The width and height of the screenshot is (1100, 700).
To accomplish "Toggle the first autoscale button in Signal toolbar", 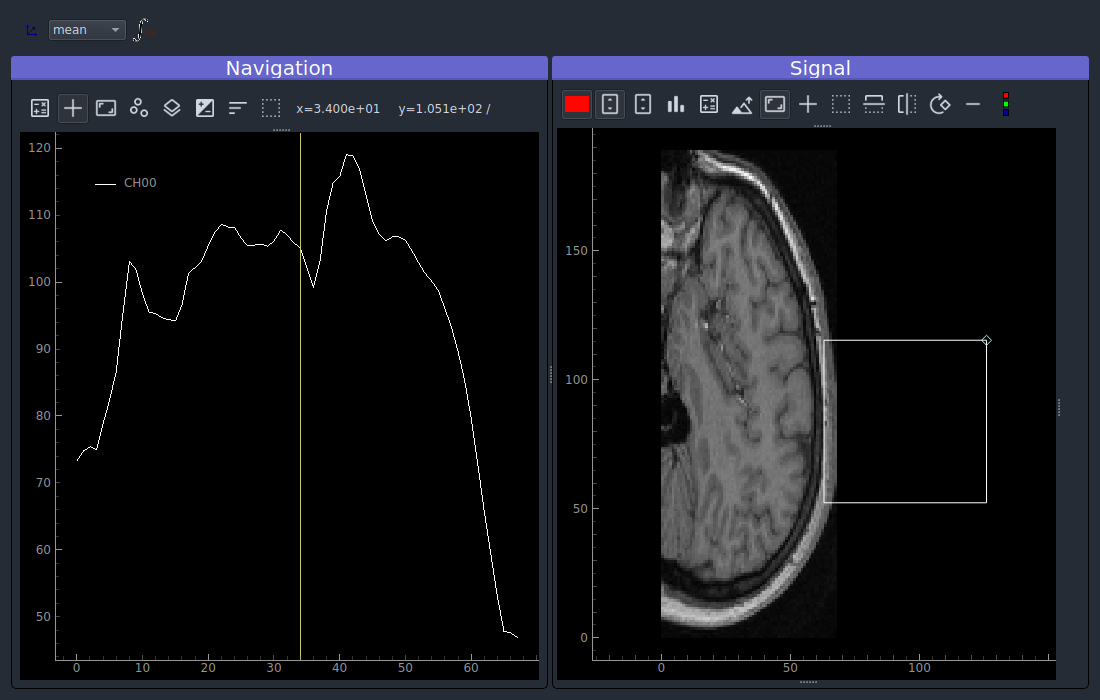I will (x=610, y=105).
